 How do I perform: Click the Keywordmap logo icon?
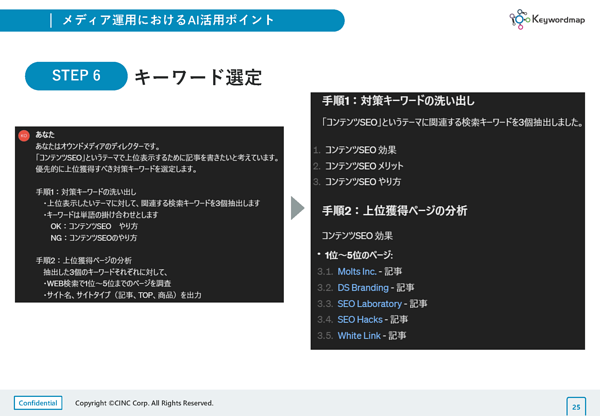coord(519,19)
